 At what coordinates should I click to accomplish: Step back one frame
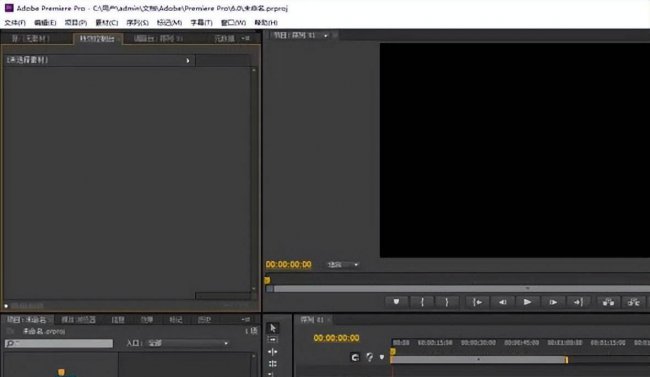[502, 302]
